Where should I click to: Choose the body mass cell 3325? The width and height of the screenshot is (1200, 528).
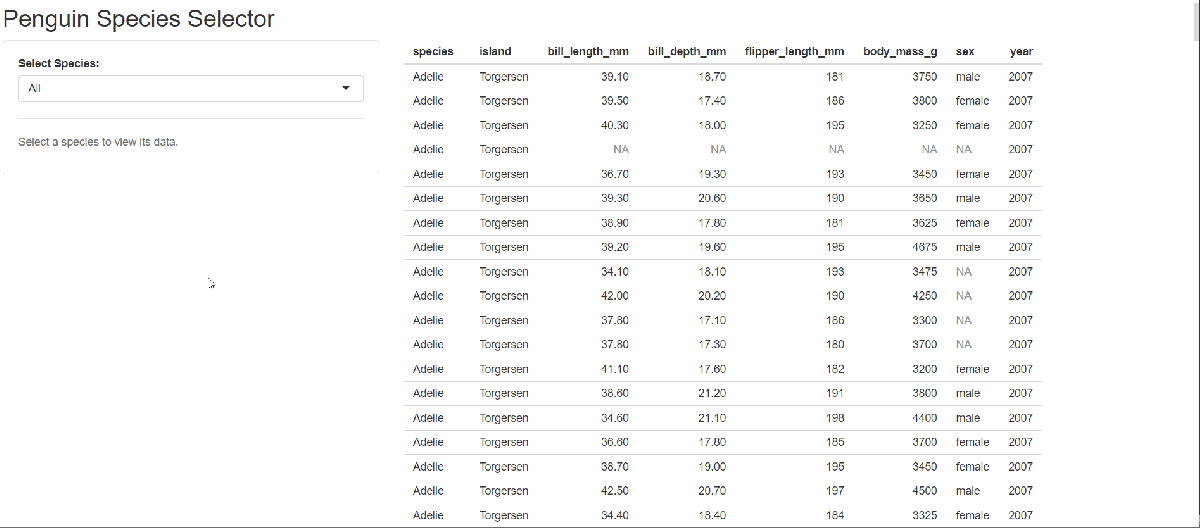(x=925, y=515)
